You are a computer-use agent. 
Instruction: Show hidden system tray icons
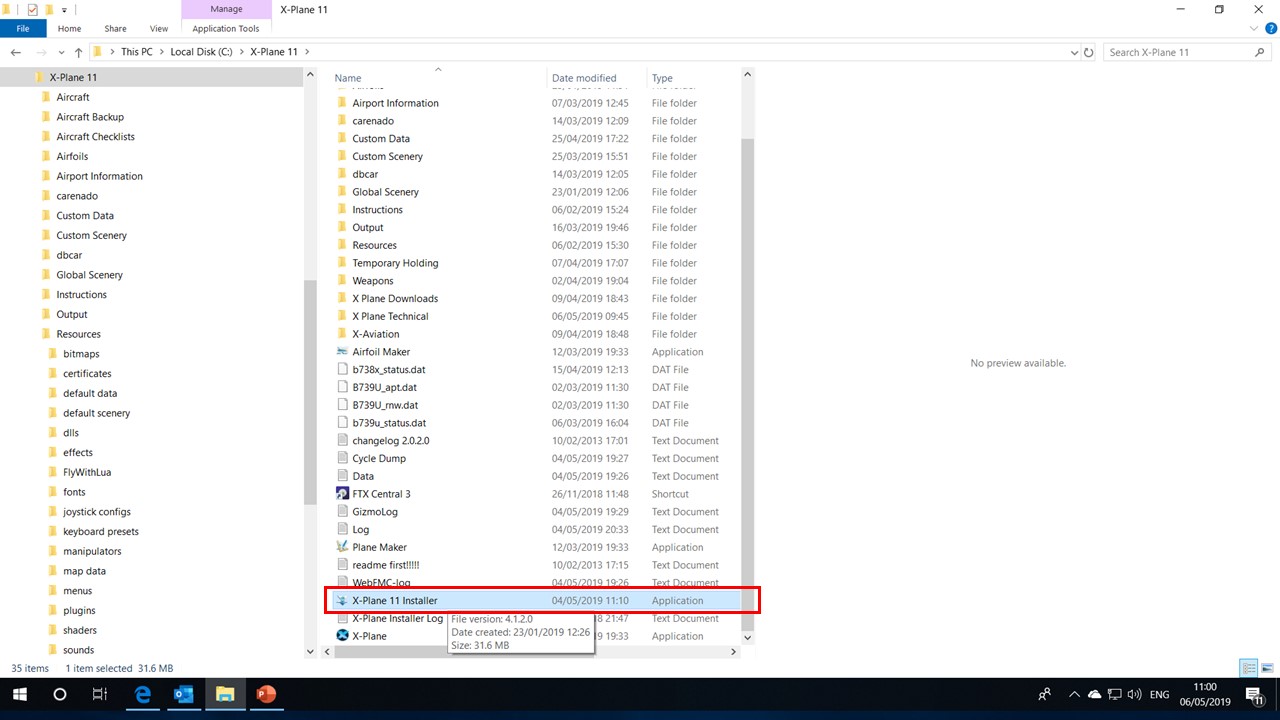point(1074,694)
